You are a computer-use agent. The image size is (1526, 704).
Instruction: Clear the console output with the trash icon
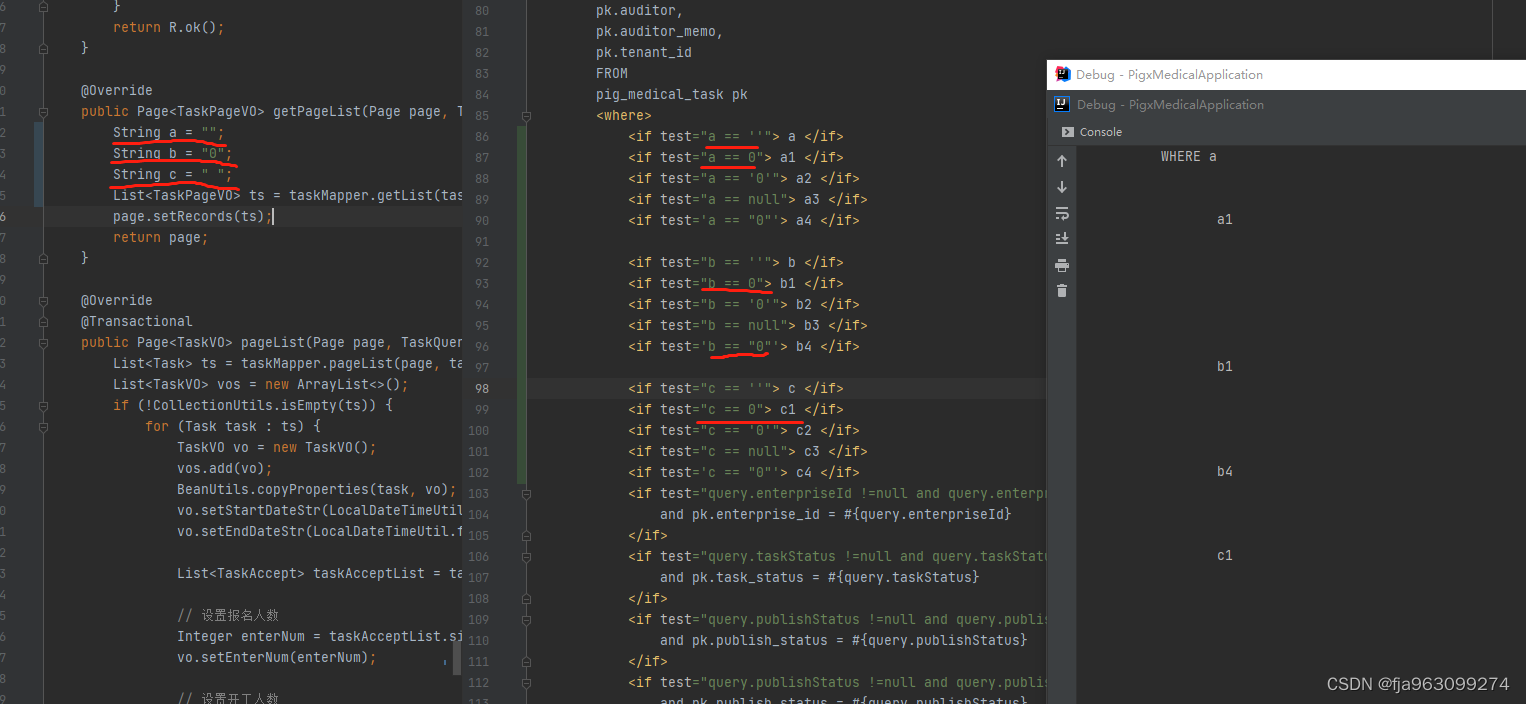coord(1061,290)
